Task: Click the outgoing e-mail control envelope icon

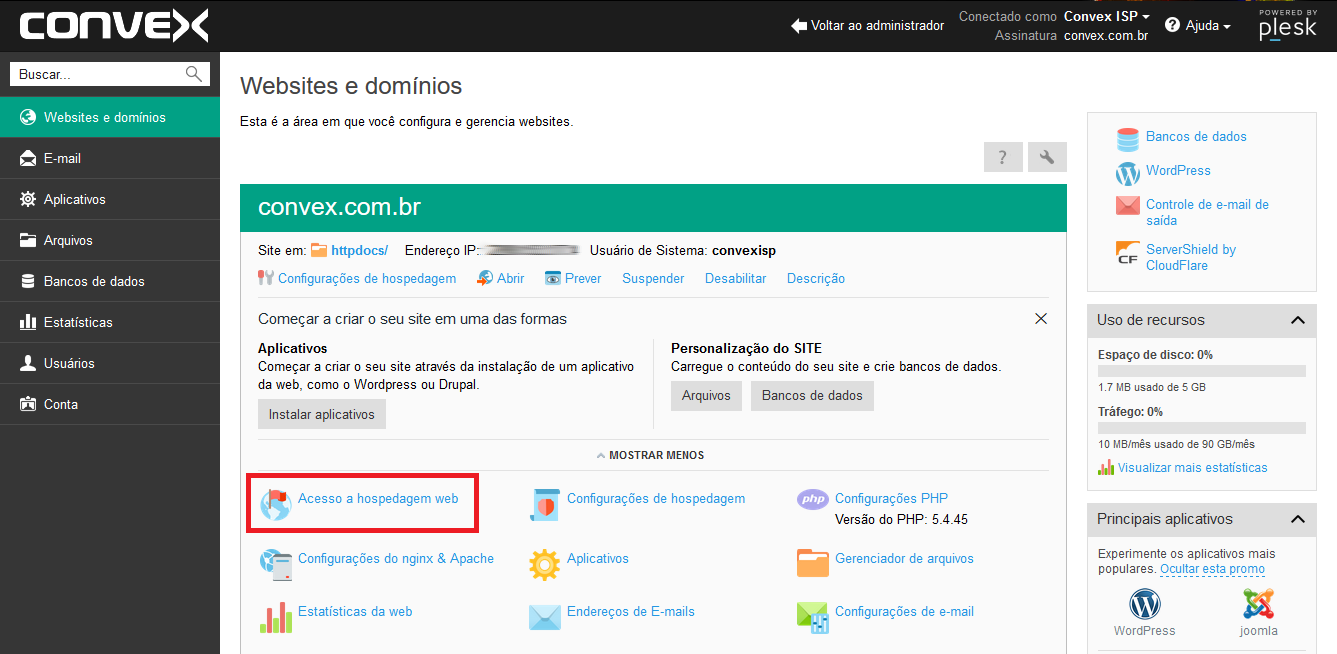Action: (x=1128, y=206)
